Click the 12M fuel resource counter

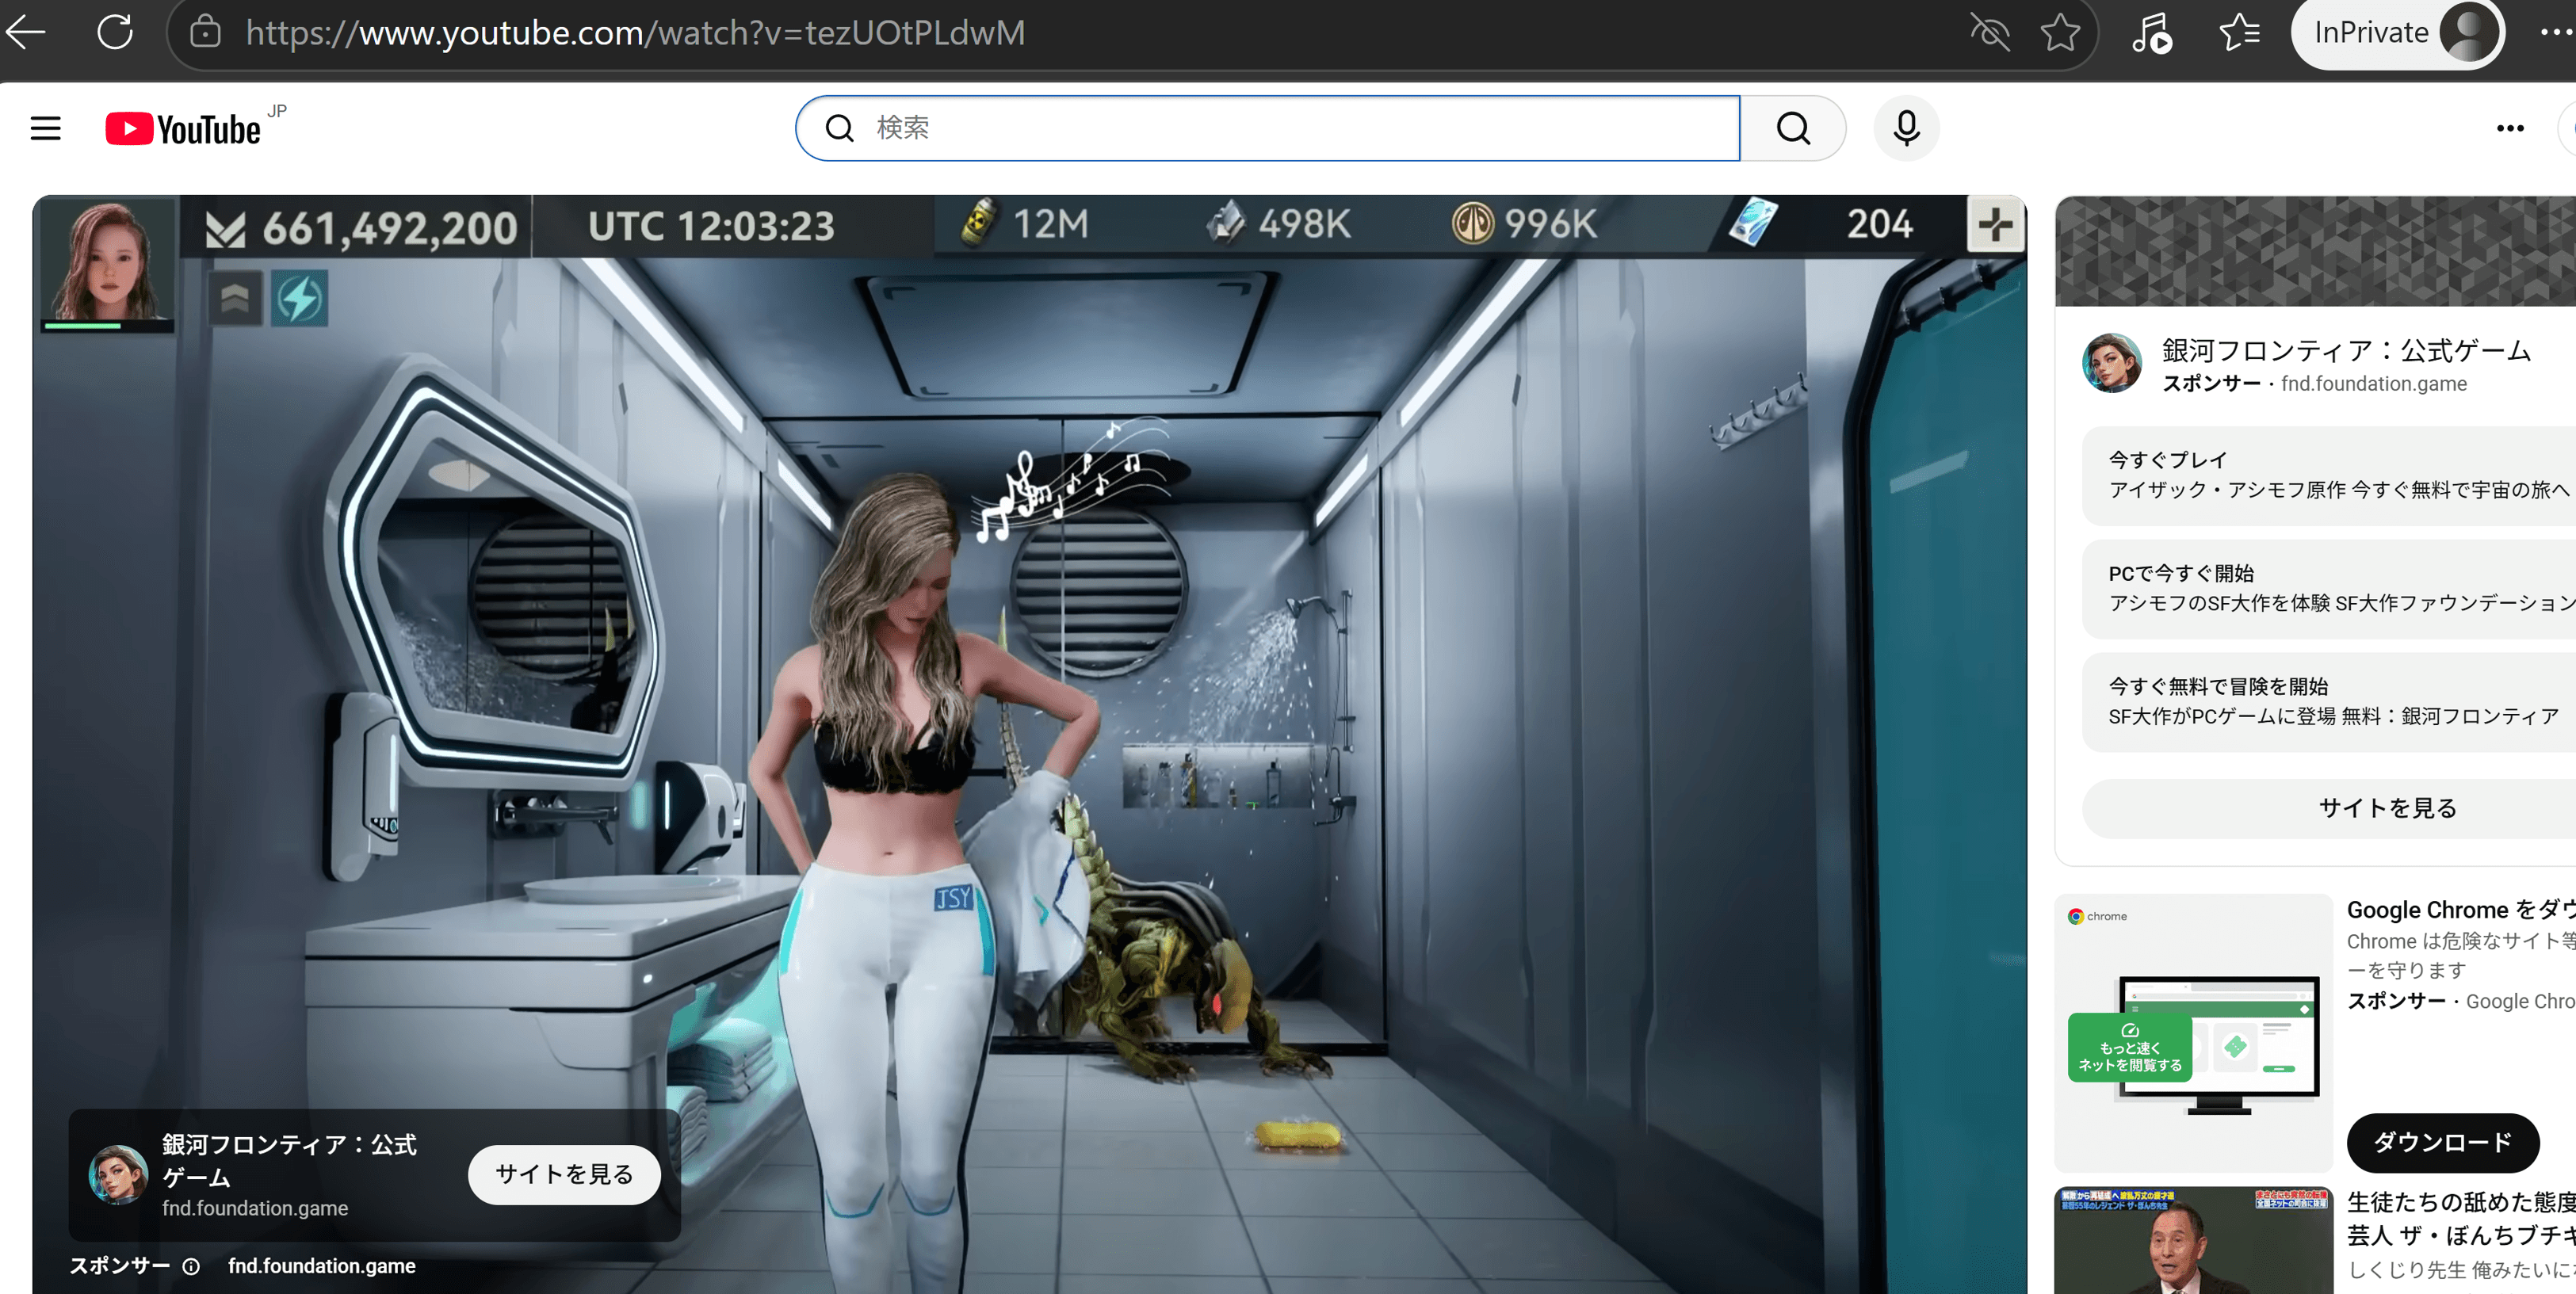coord(1024,224)
